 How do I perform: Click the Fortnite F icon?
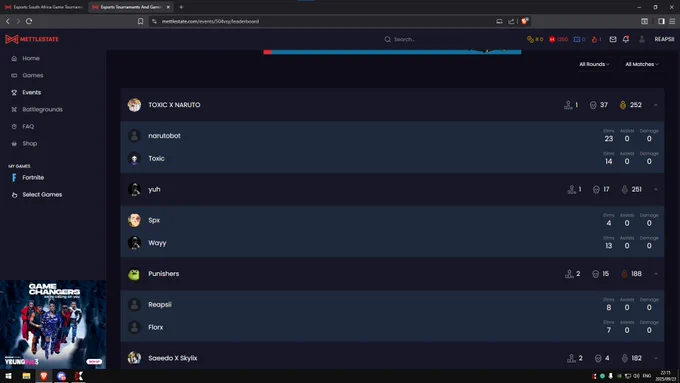tap(14, 177)
